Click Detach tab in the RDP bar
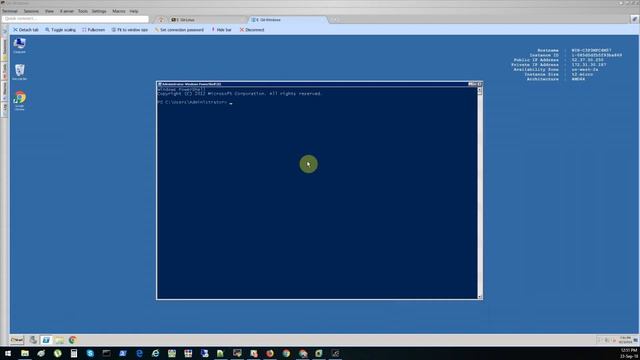This screenshot has width=640, height=360. (26, 30)
